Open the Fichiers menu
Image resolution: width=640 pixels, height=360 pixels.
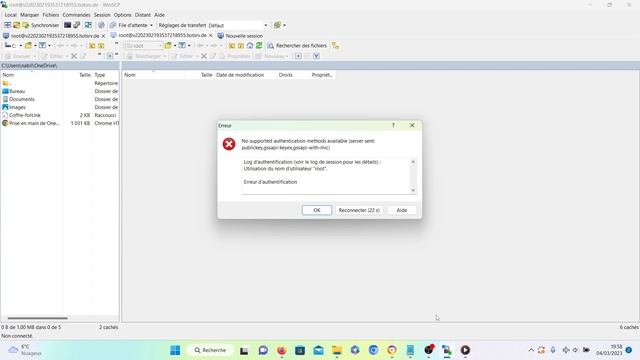click(51, 15)
